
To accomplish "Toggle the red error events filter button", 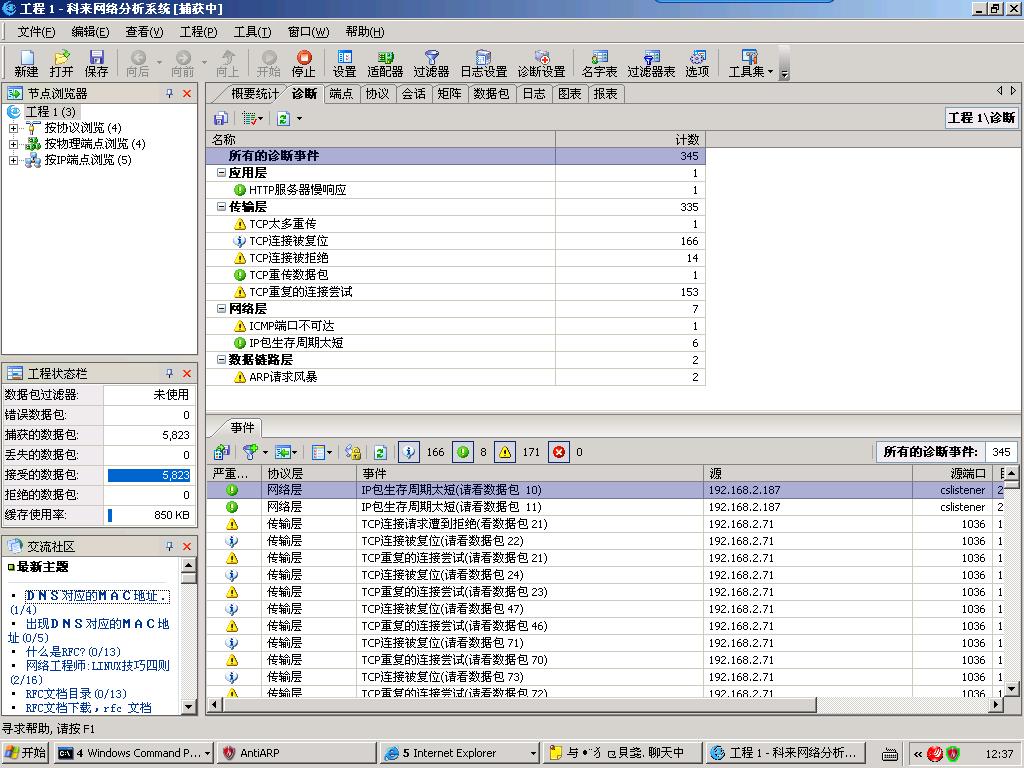I will (x=559, y=452).
